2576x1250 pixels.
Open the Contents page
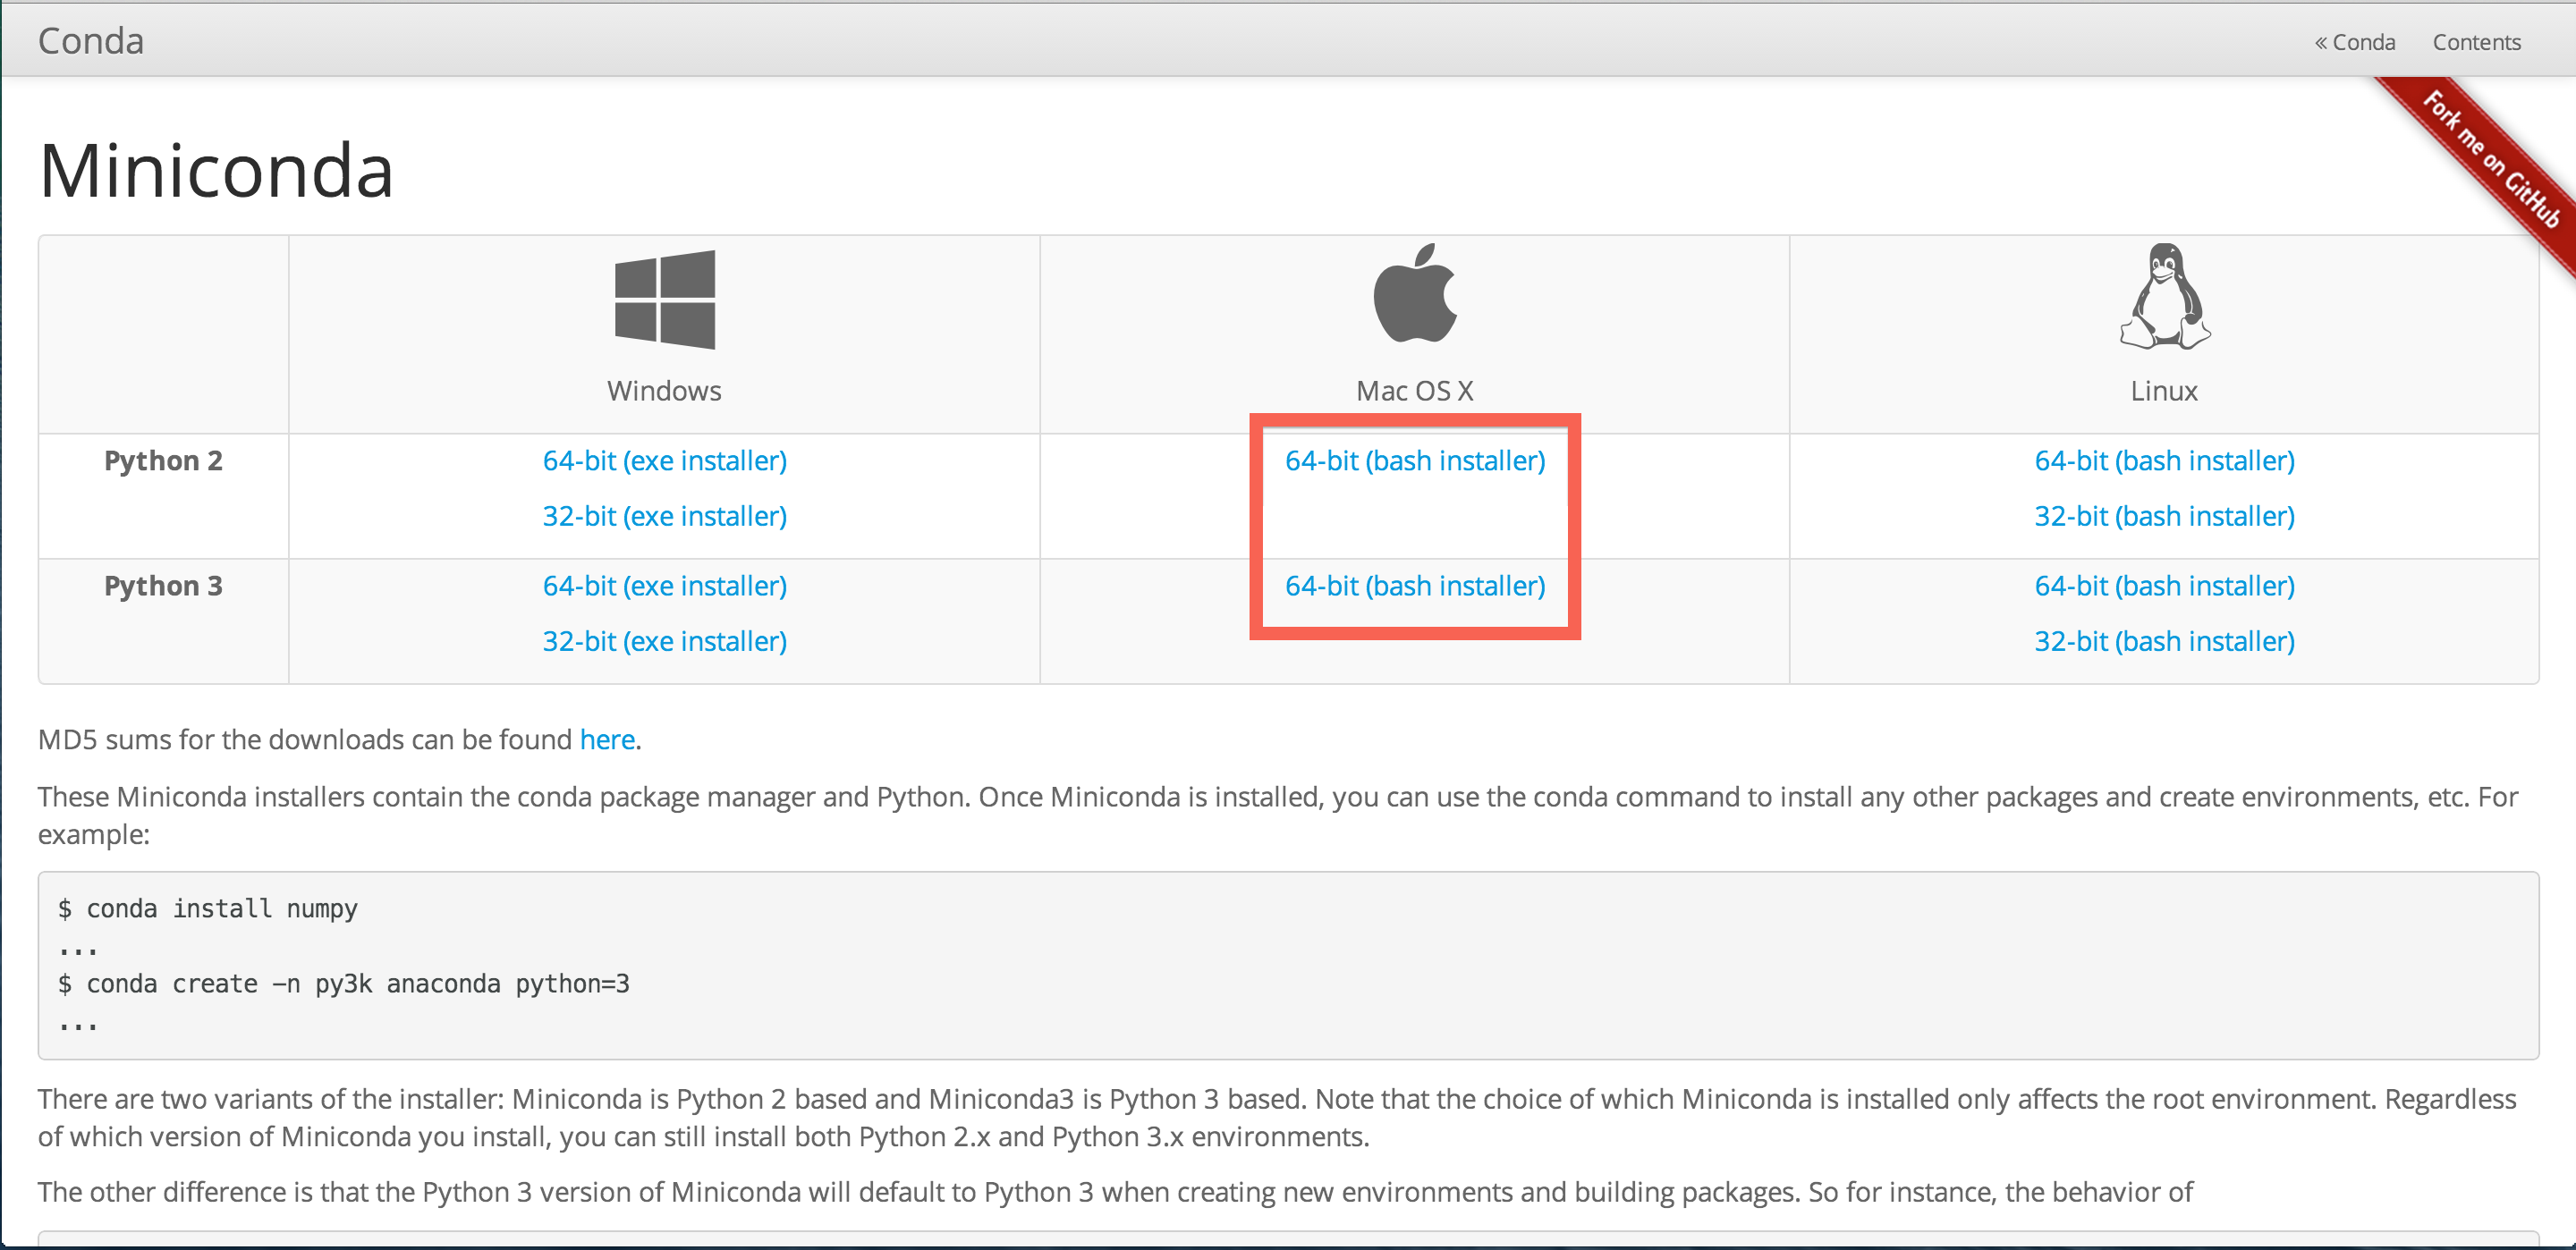pyautogui.click(x=2476, y=42)
